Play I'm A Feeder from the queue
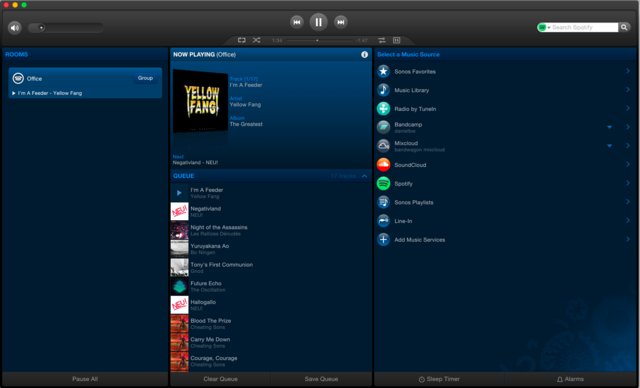Screen dimensions: 640x388 click(x=179, y=193)
